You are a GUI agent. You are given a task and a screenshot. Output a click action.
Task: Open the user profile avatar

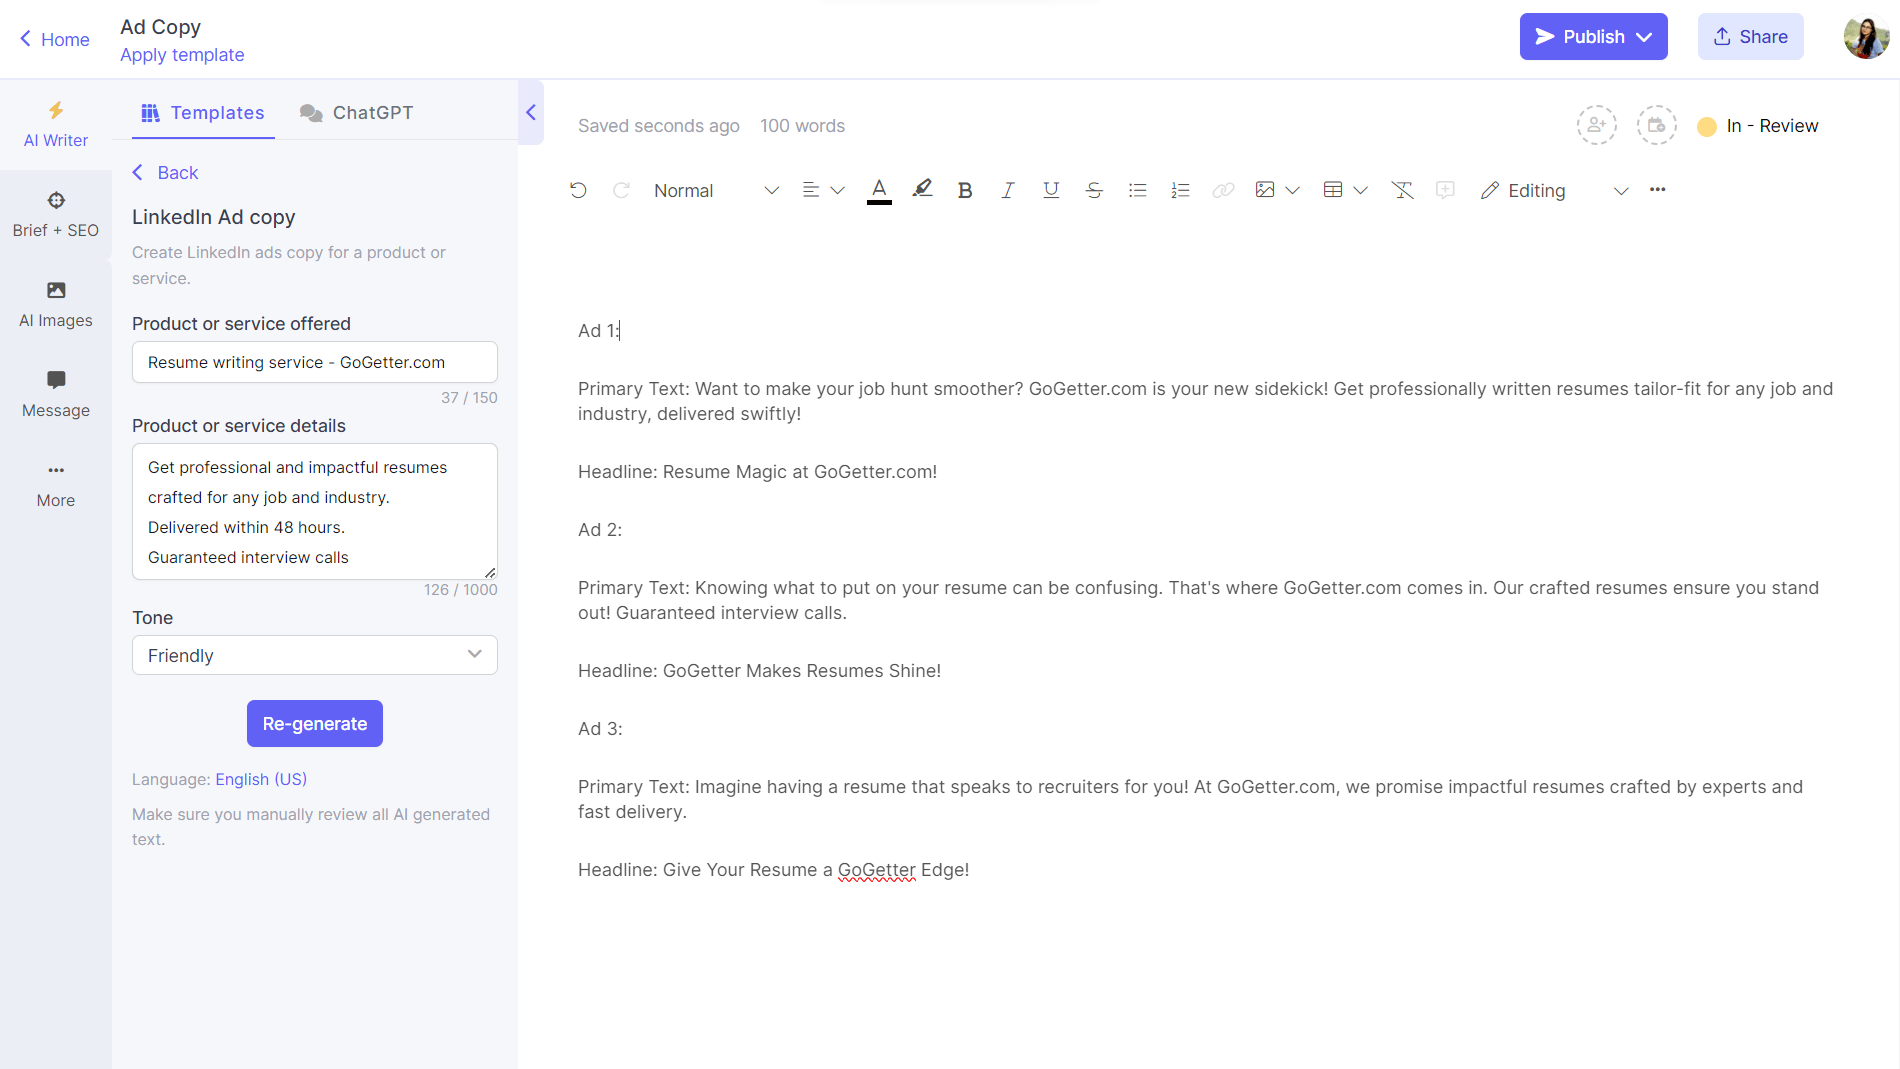[1866, 37]
